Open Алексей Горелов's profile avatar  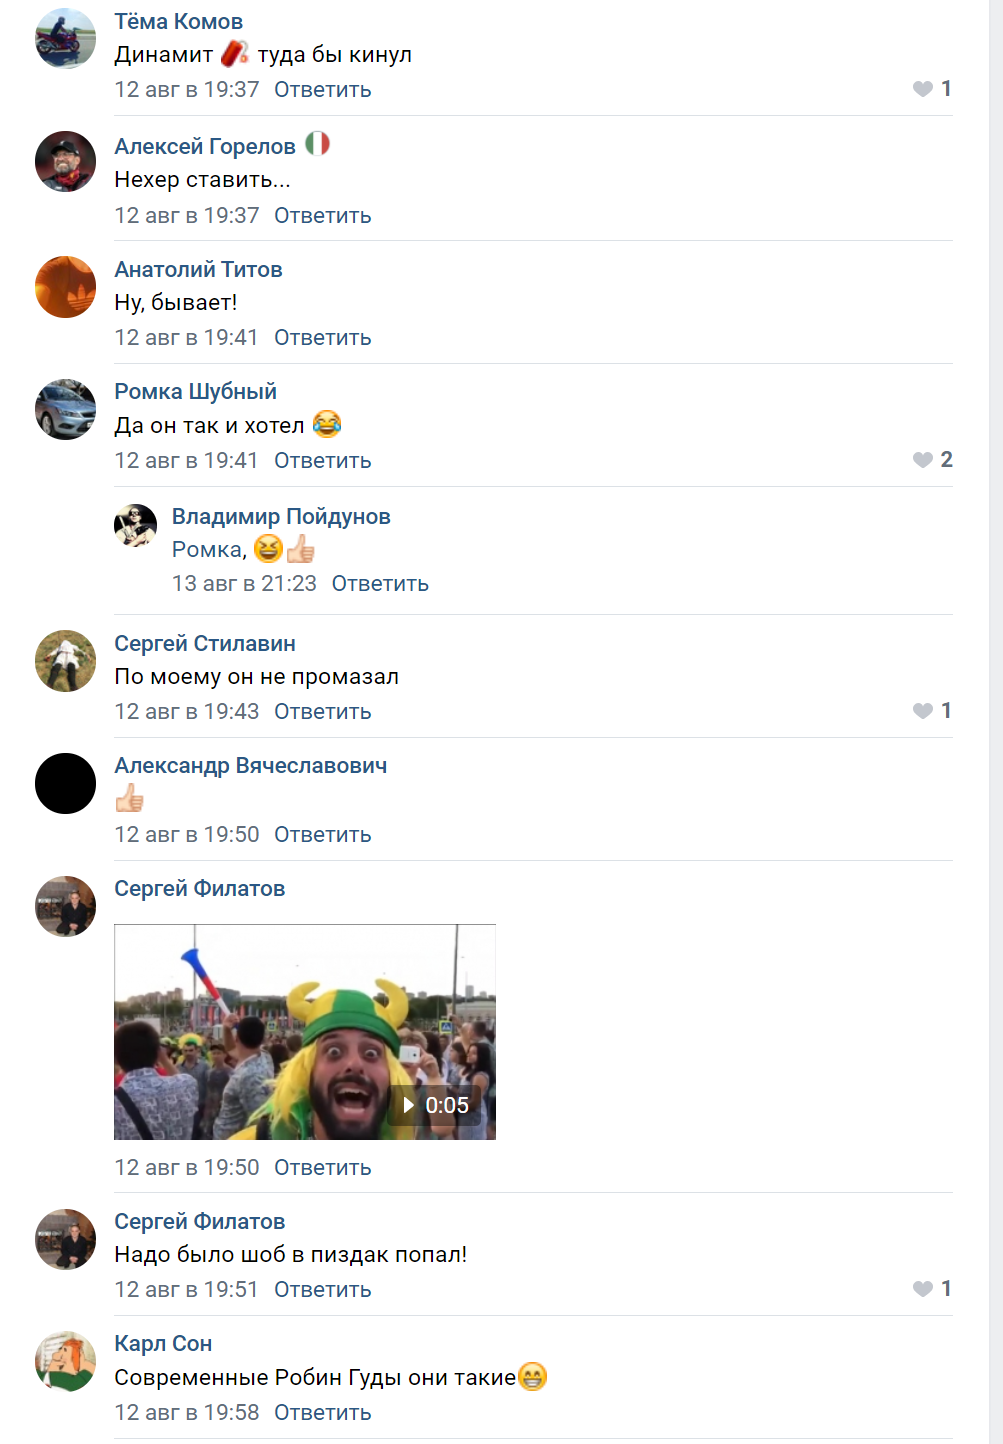click(x=65, y=161)
